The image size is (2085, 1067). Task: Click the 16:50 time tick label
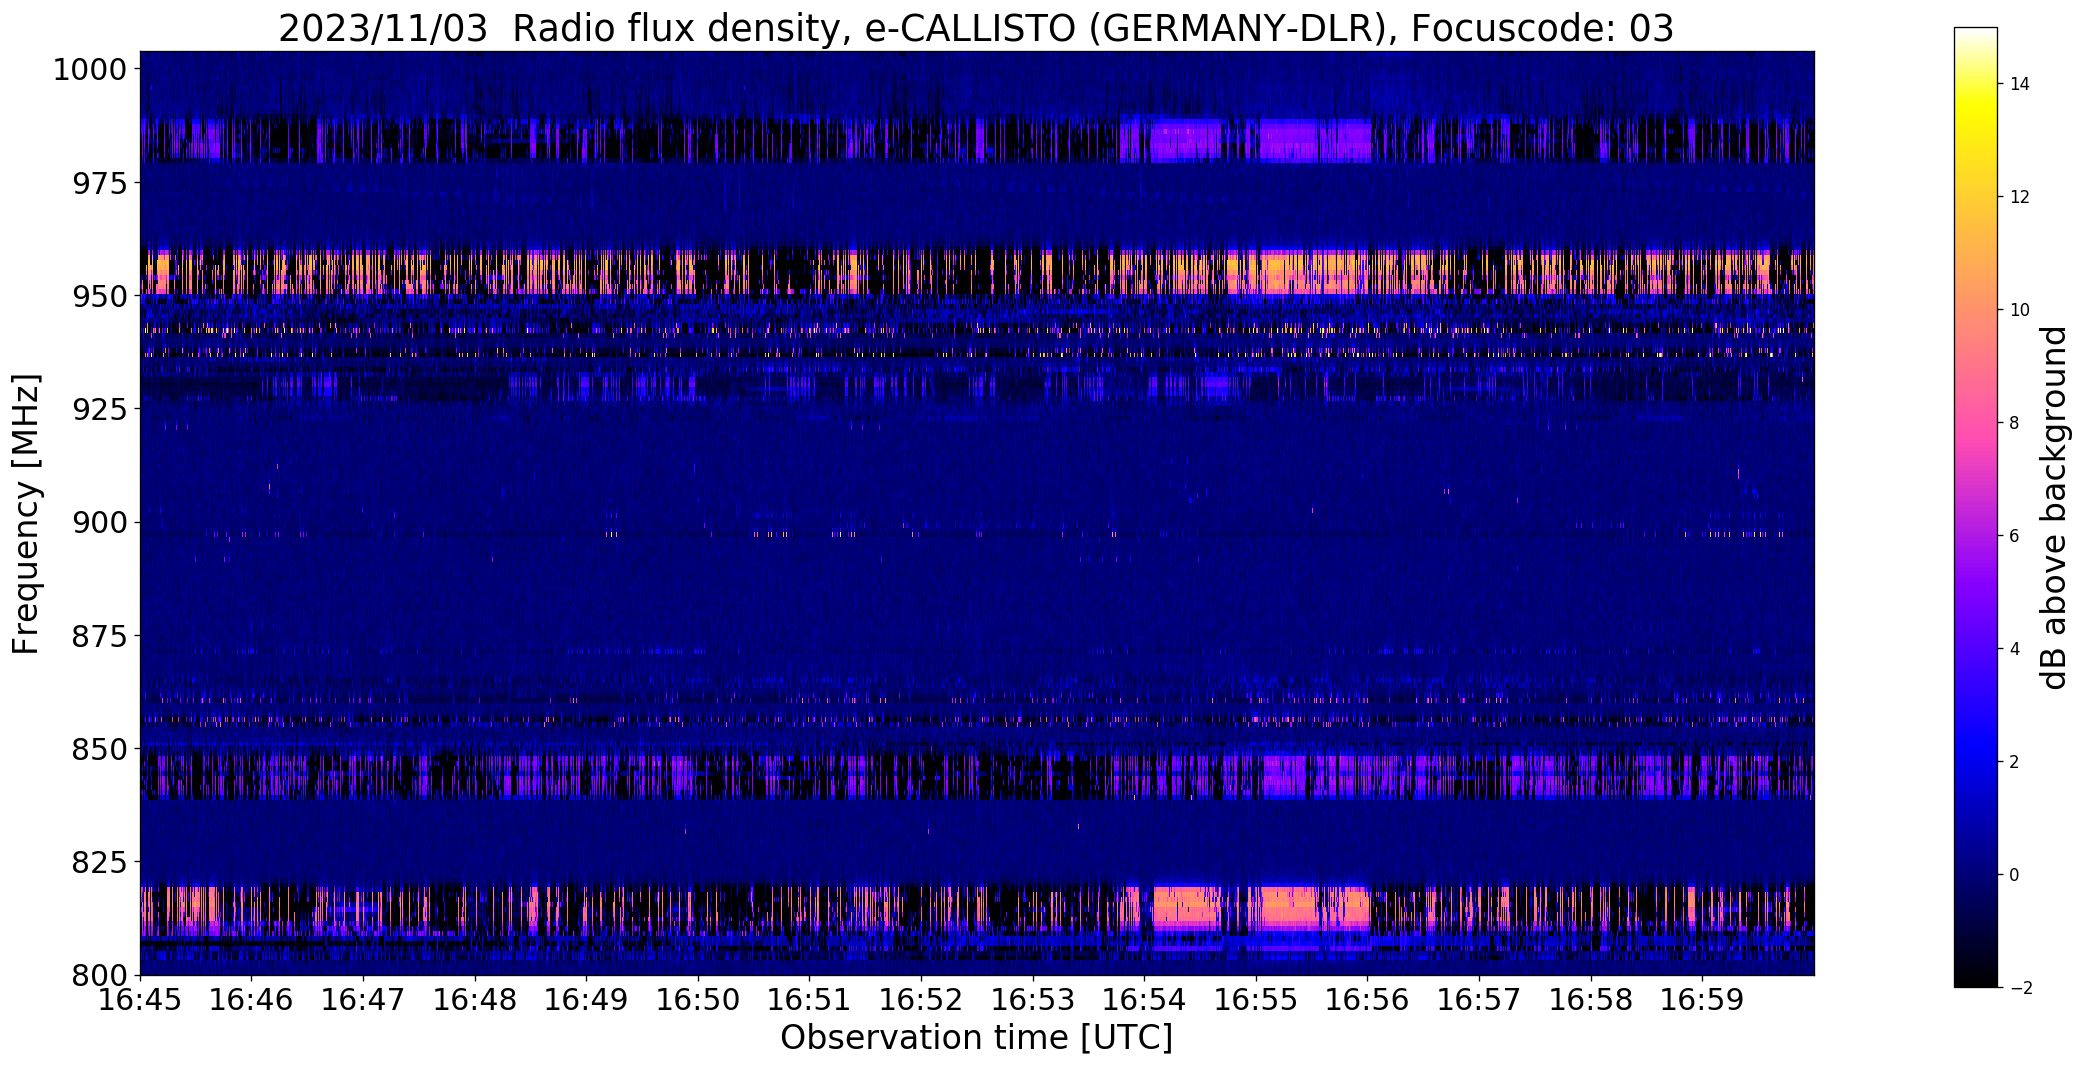[698, 1000]
